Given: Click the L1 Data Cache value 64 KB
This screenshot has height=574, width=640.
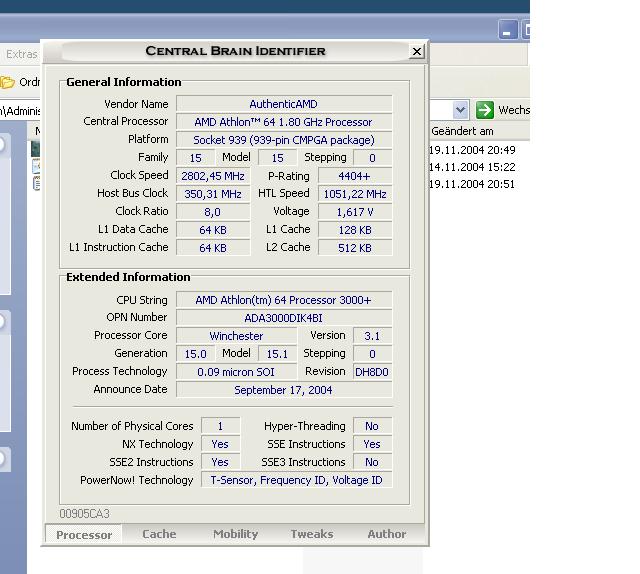Looking at the screenshot, I should [213, 230].
